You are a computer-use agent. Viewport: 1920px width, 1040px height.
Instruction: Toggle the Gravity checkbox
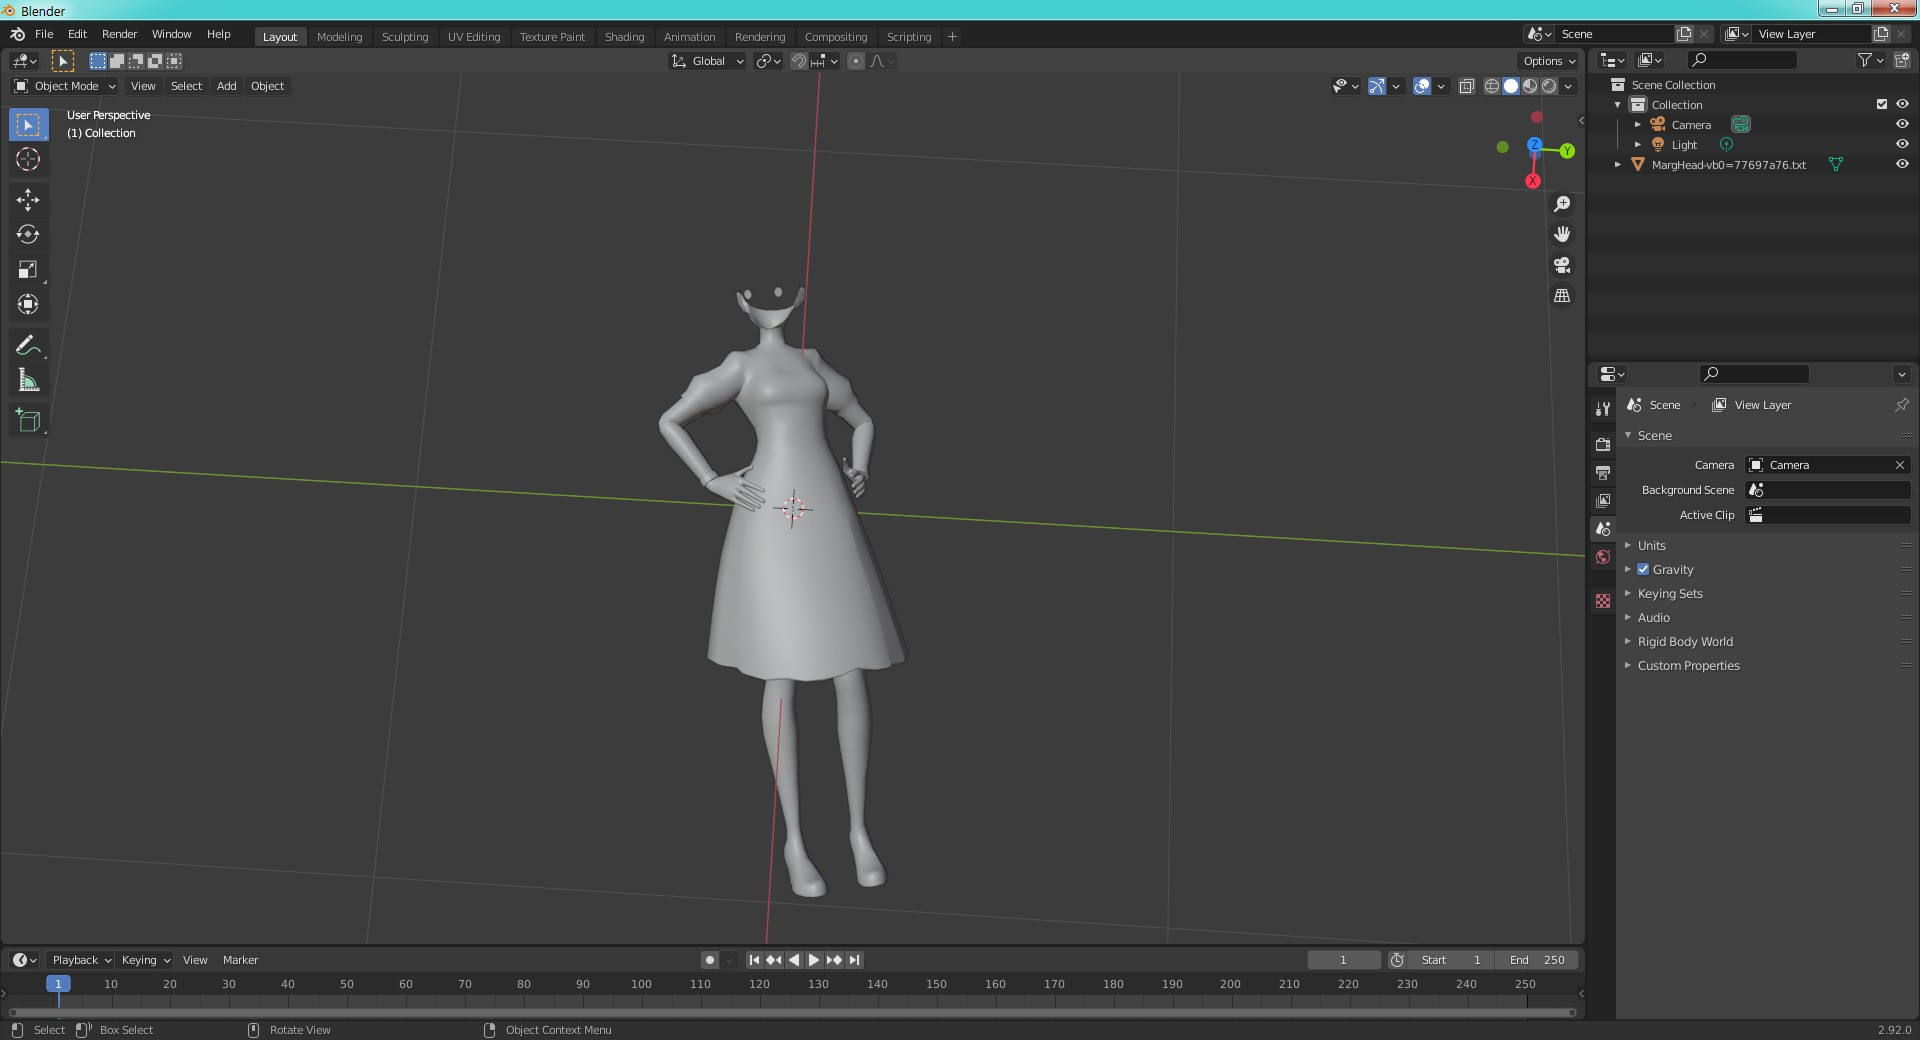tap(1643, 569)
